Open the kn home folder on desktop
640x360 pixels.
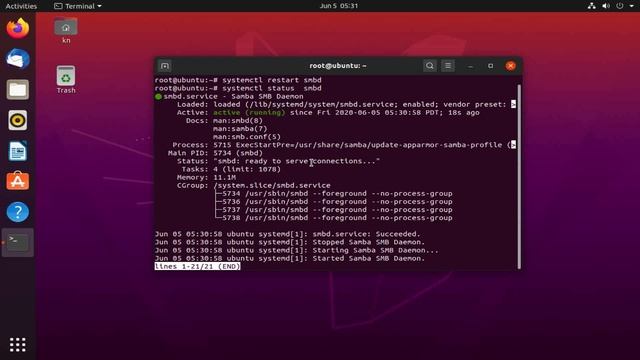click(66, 30)
